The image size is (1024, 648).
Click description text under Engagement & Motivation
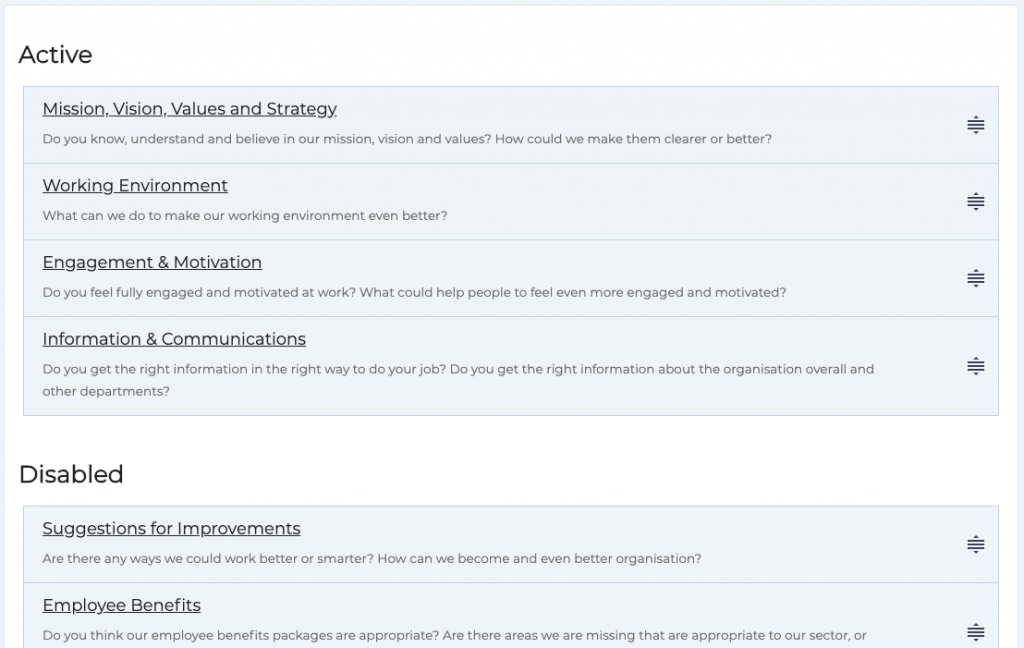413,293
